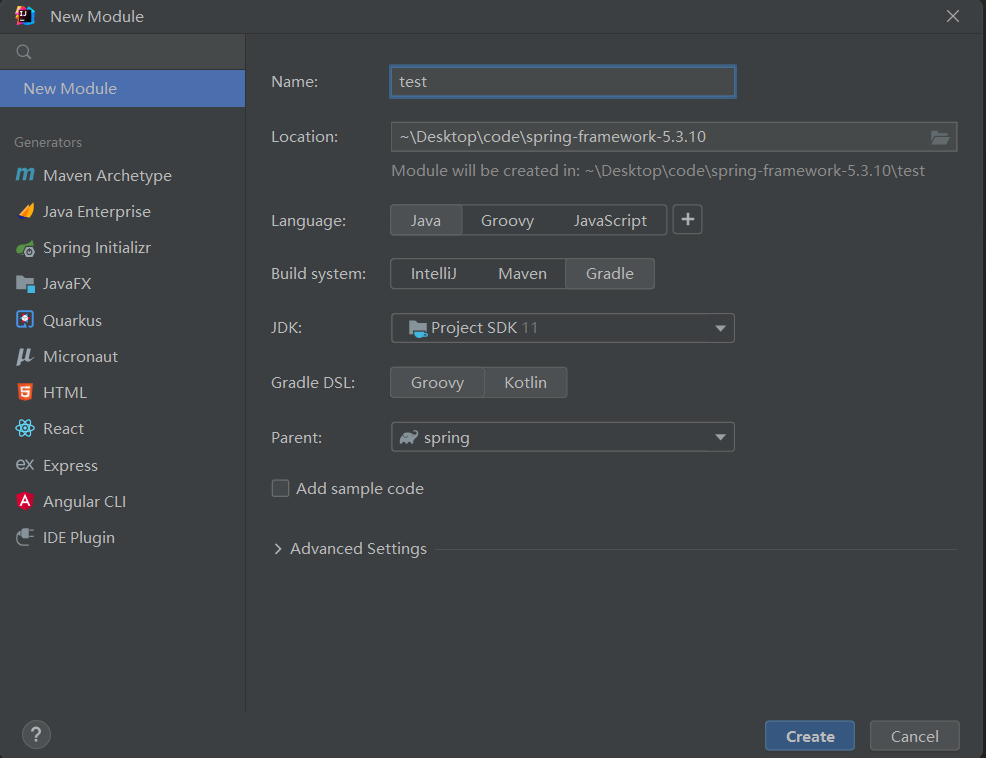Open folder browser icon in Location field
986x758 pixels.
click(x=940, y=137)
